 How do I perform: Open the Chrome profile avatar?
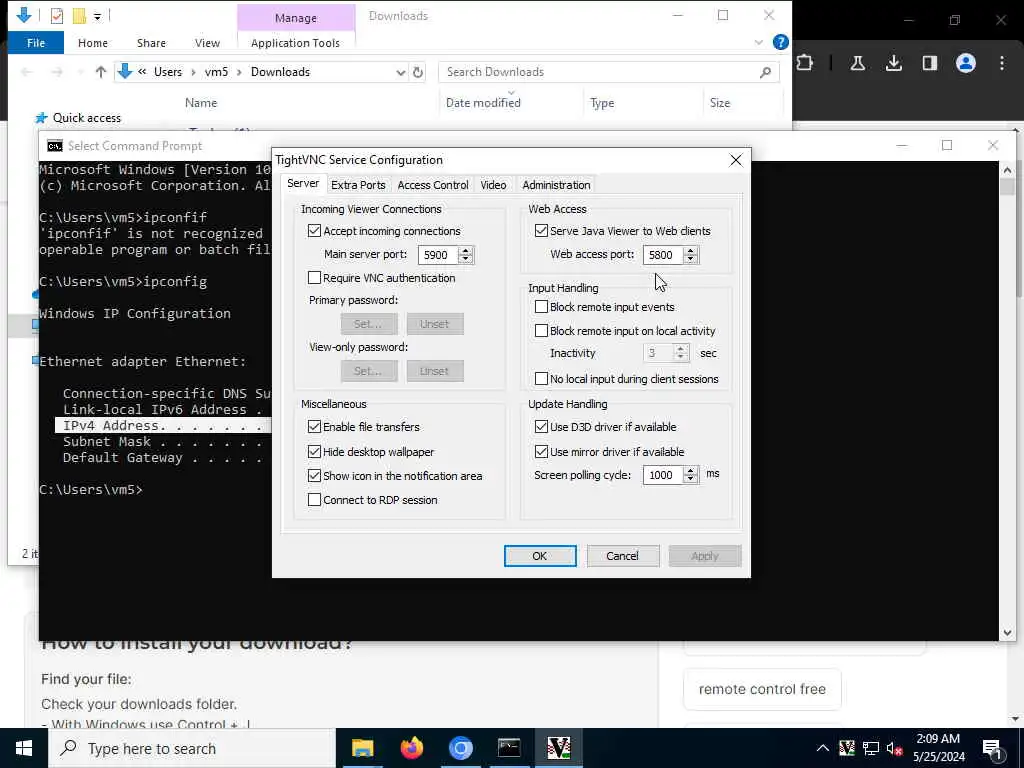966,63
